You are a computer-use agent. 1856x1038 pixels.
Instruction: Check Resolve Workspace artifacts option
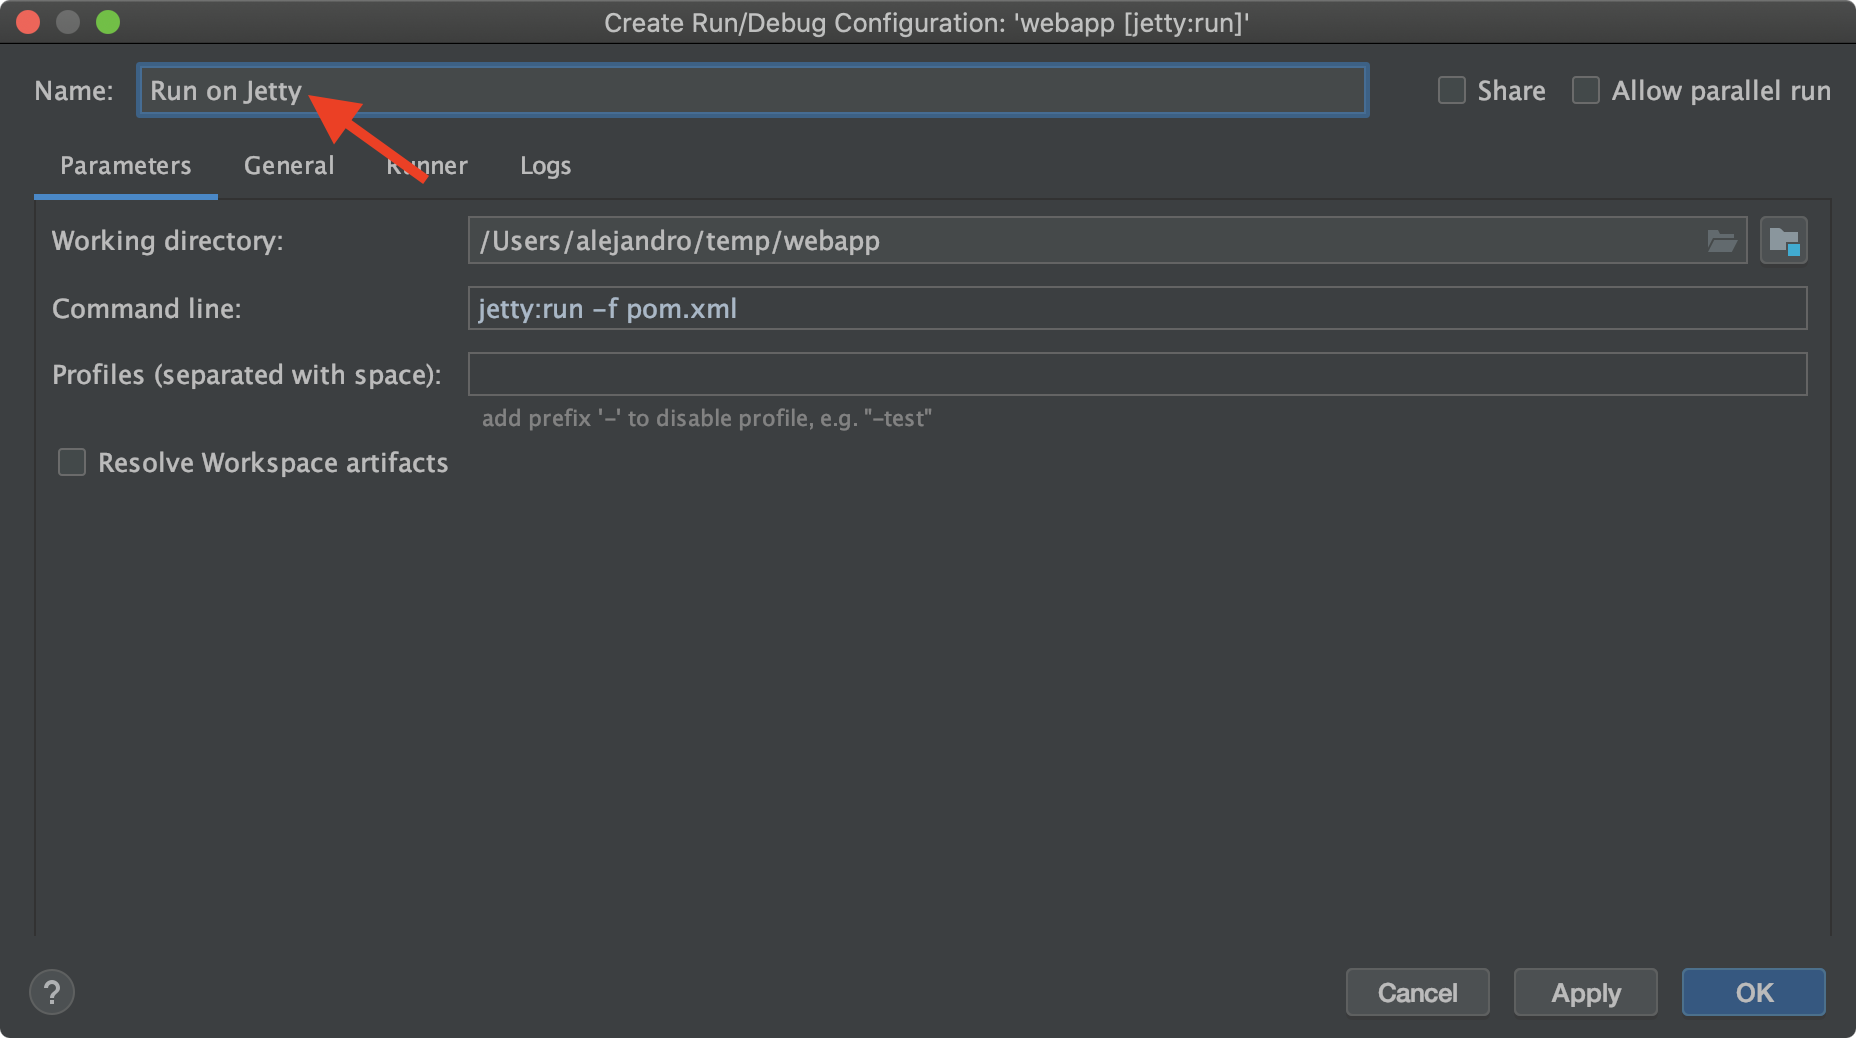click(72, 463)
